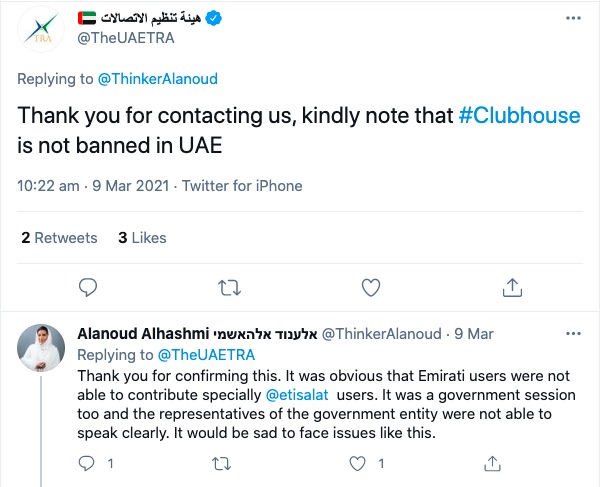This screenshot has height=487, width=601.
Task: View the 3 Likes list
Action: (x=142, y=238)
